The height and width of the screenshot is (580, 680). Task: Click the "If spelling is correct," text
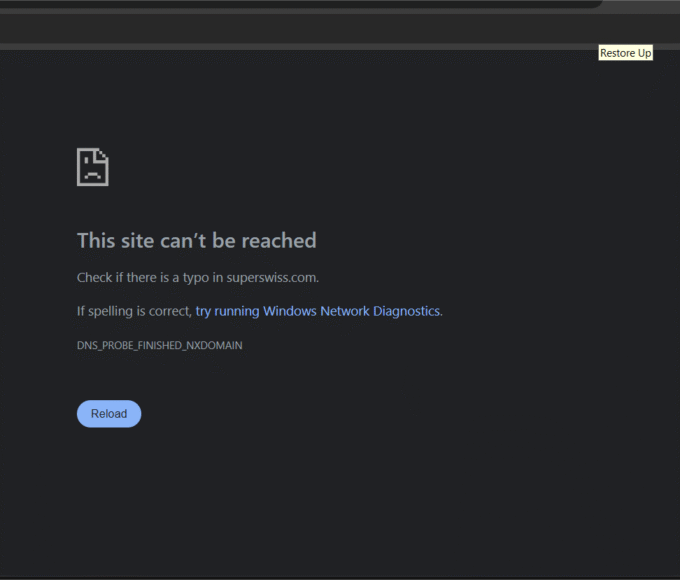[x=134, y=311]
